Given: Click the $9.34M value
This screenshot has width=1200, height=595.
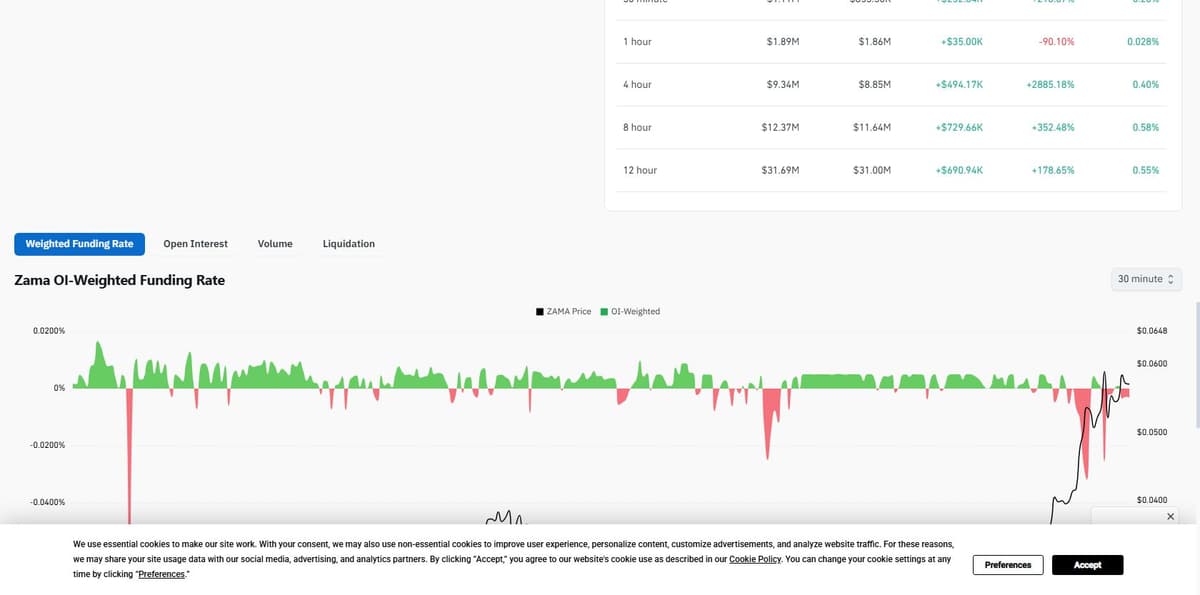Looking at the screenshot, I should point(783,85).
